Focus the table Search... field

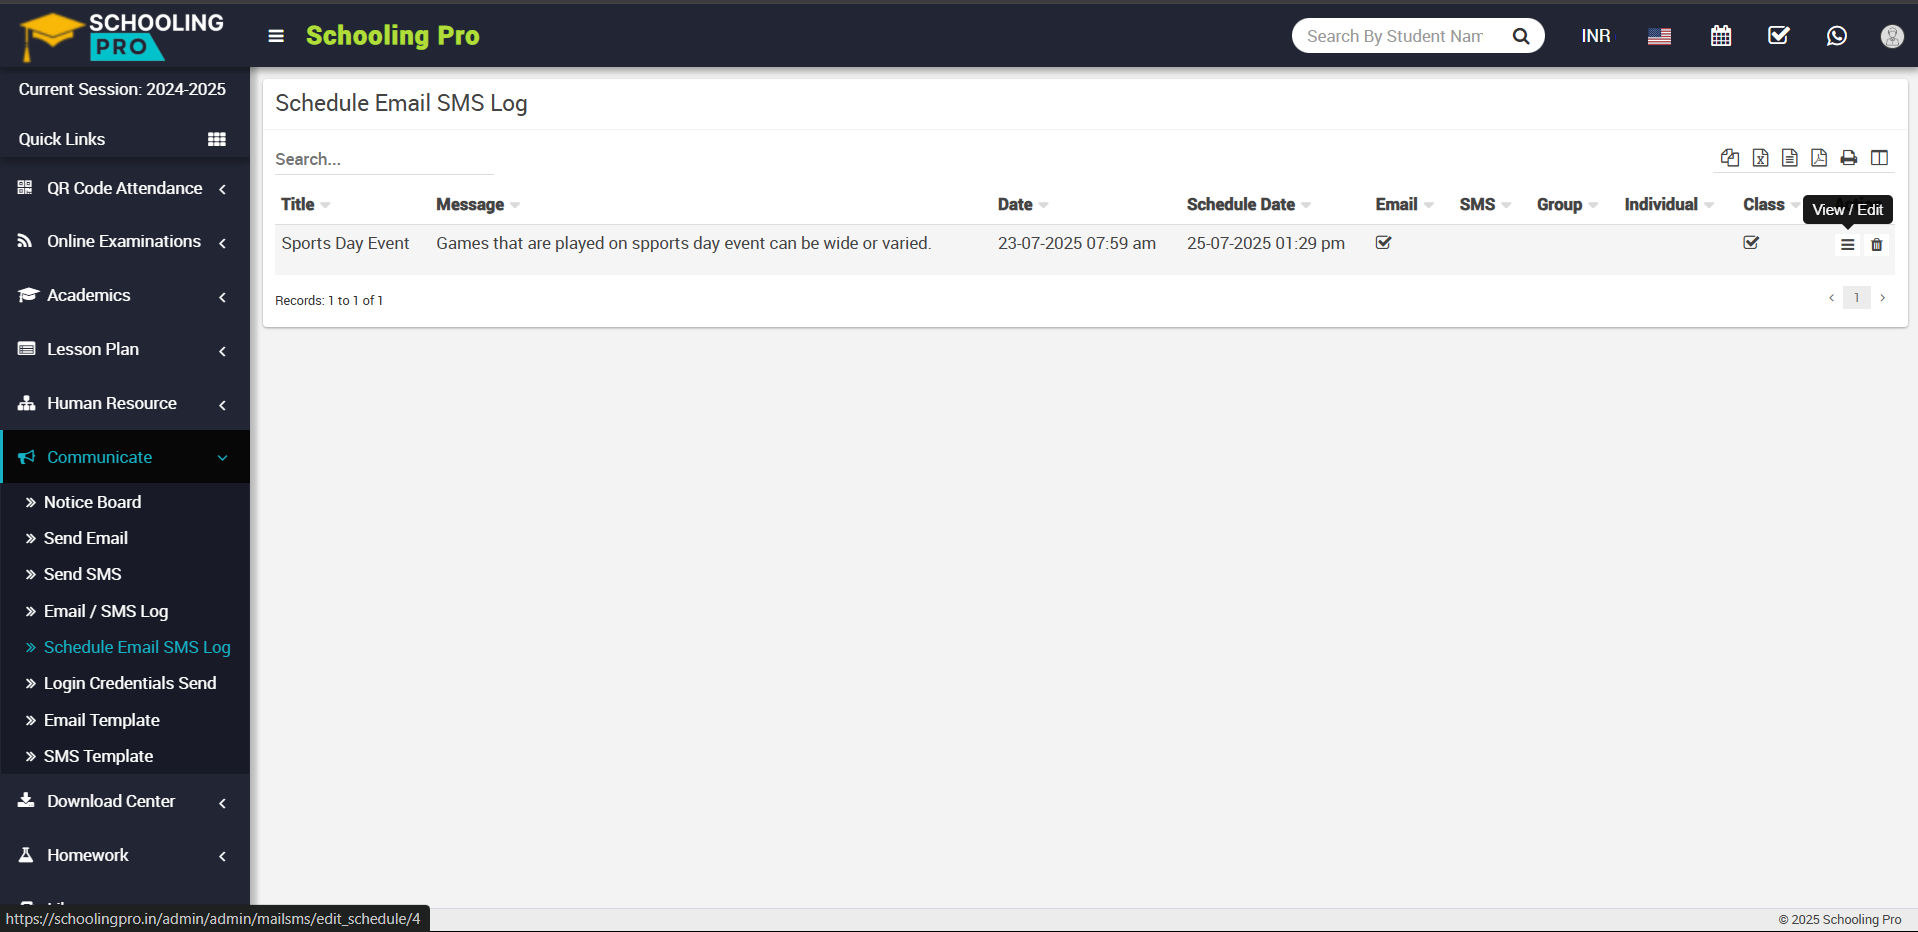(384, 159)
